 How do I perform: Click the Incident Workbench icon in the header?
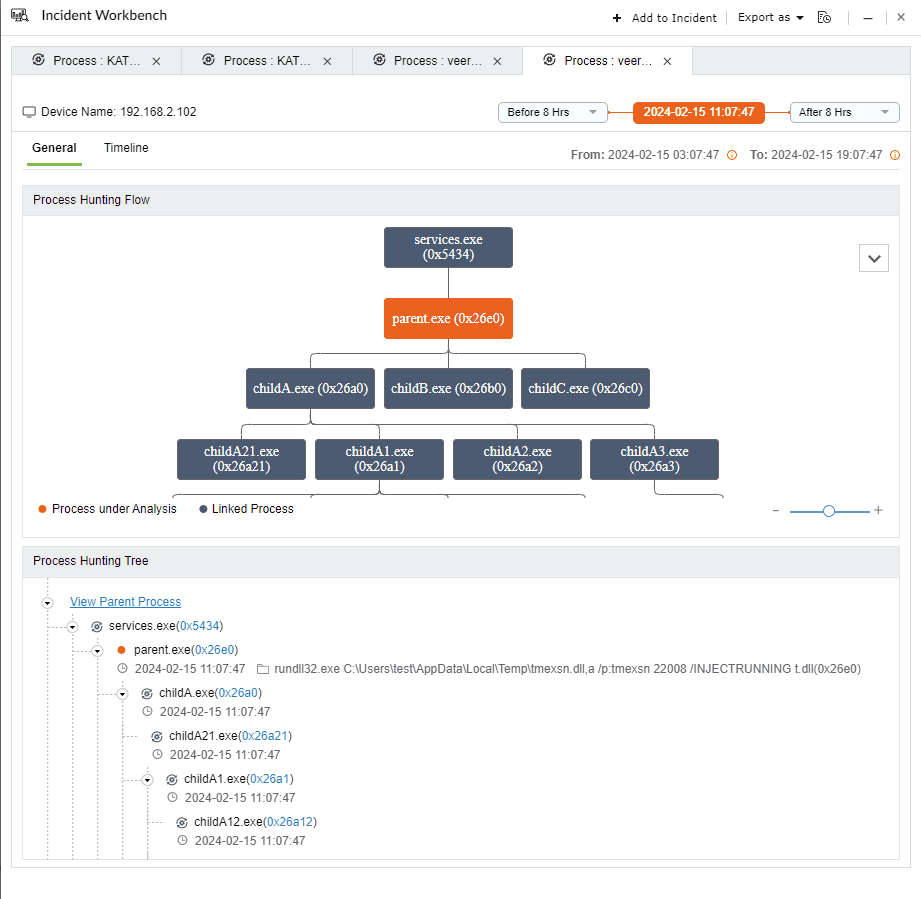[19, 15]
